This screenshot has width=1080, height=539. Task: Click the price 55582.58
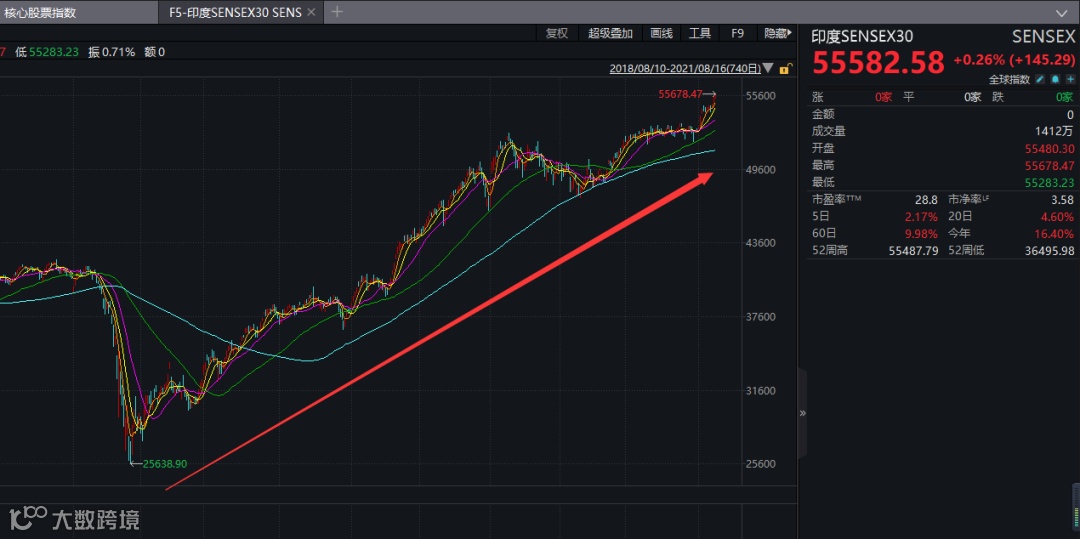(x=879, y=62)
